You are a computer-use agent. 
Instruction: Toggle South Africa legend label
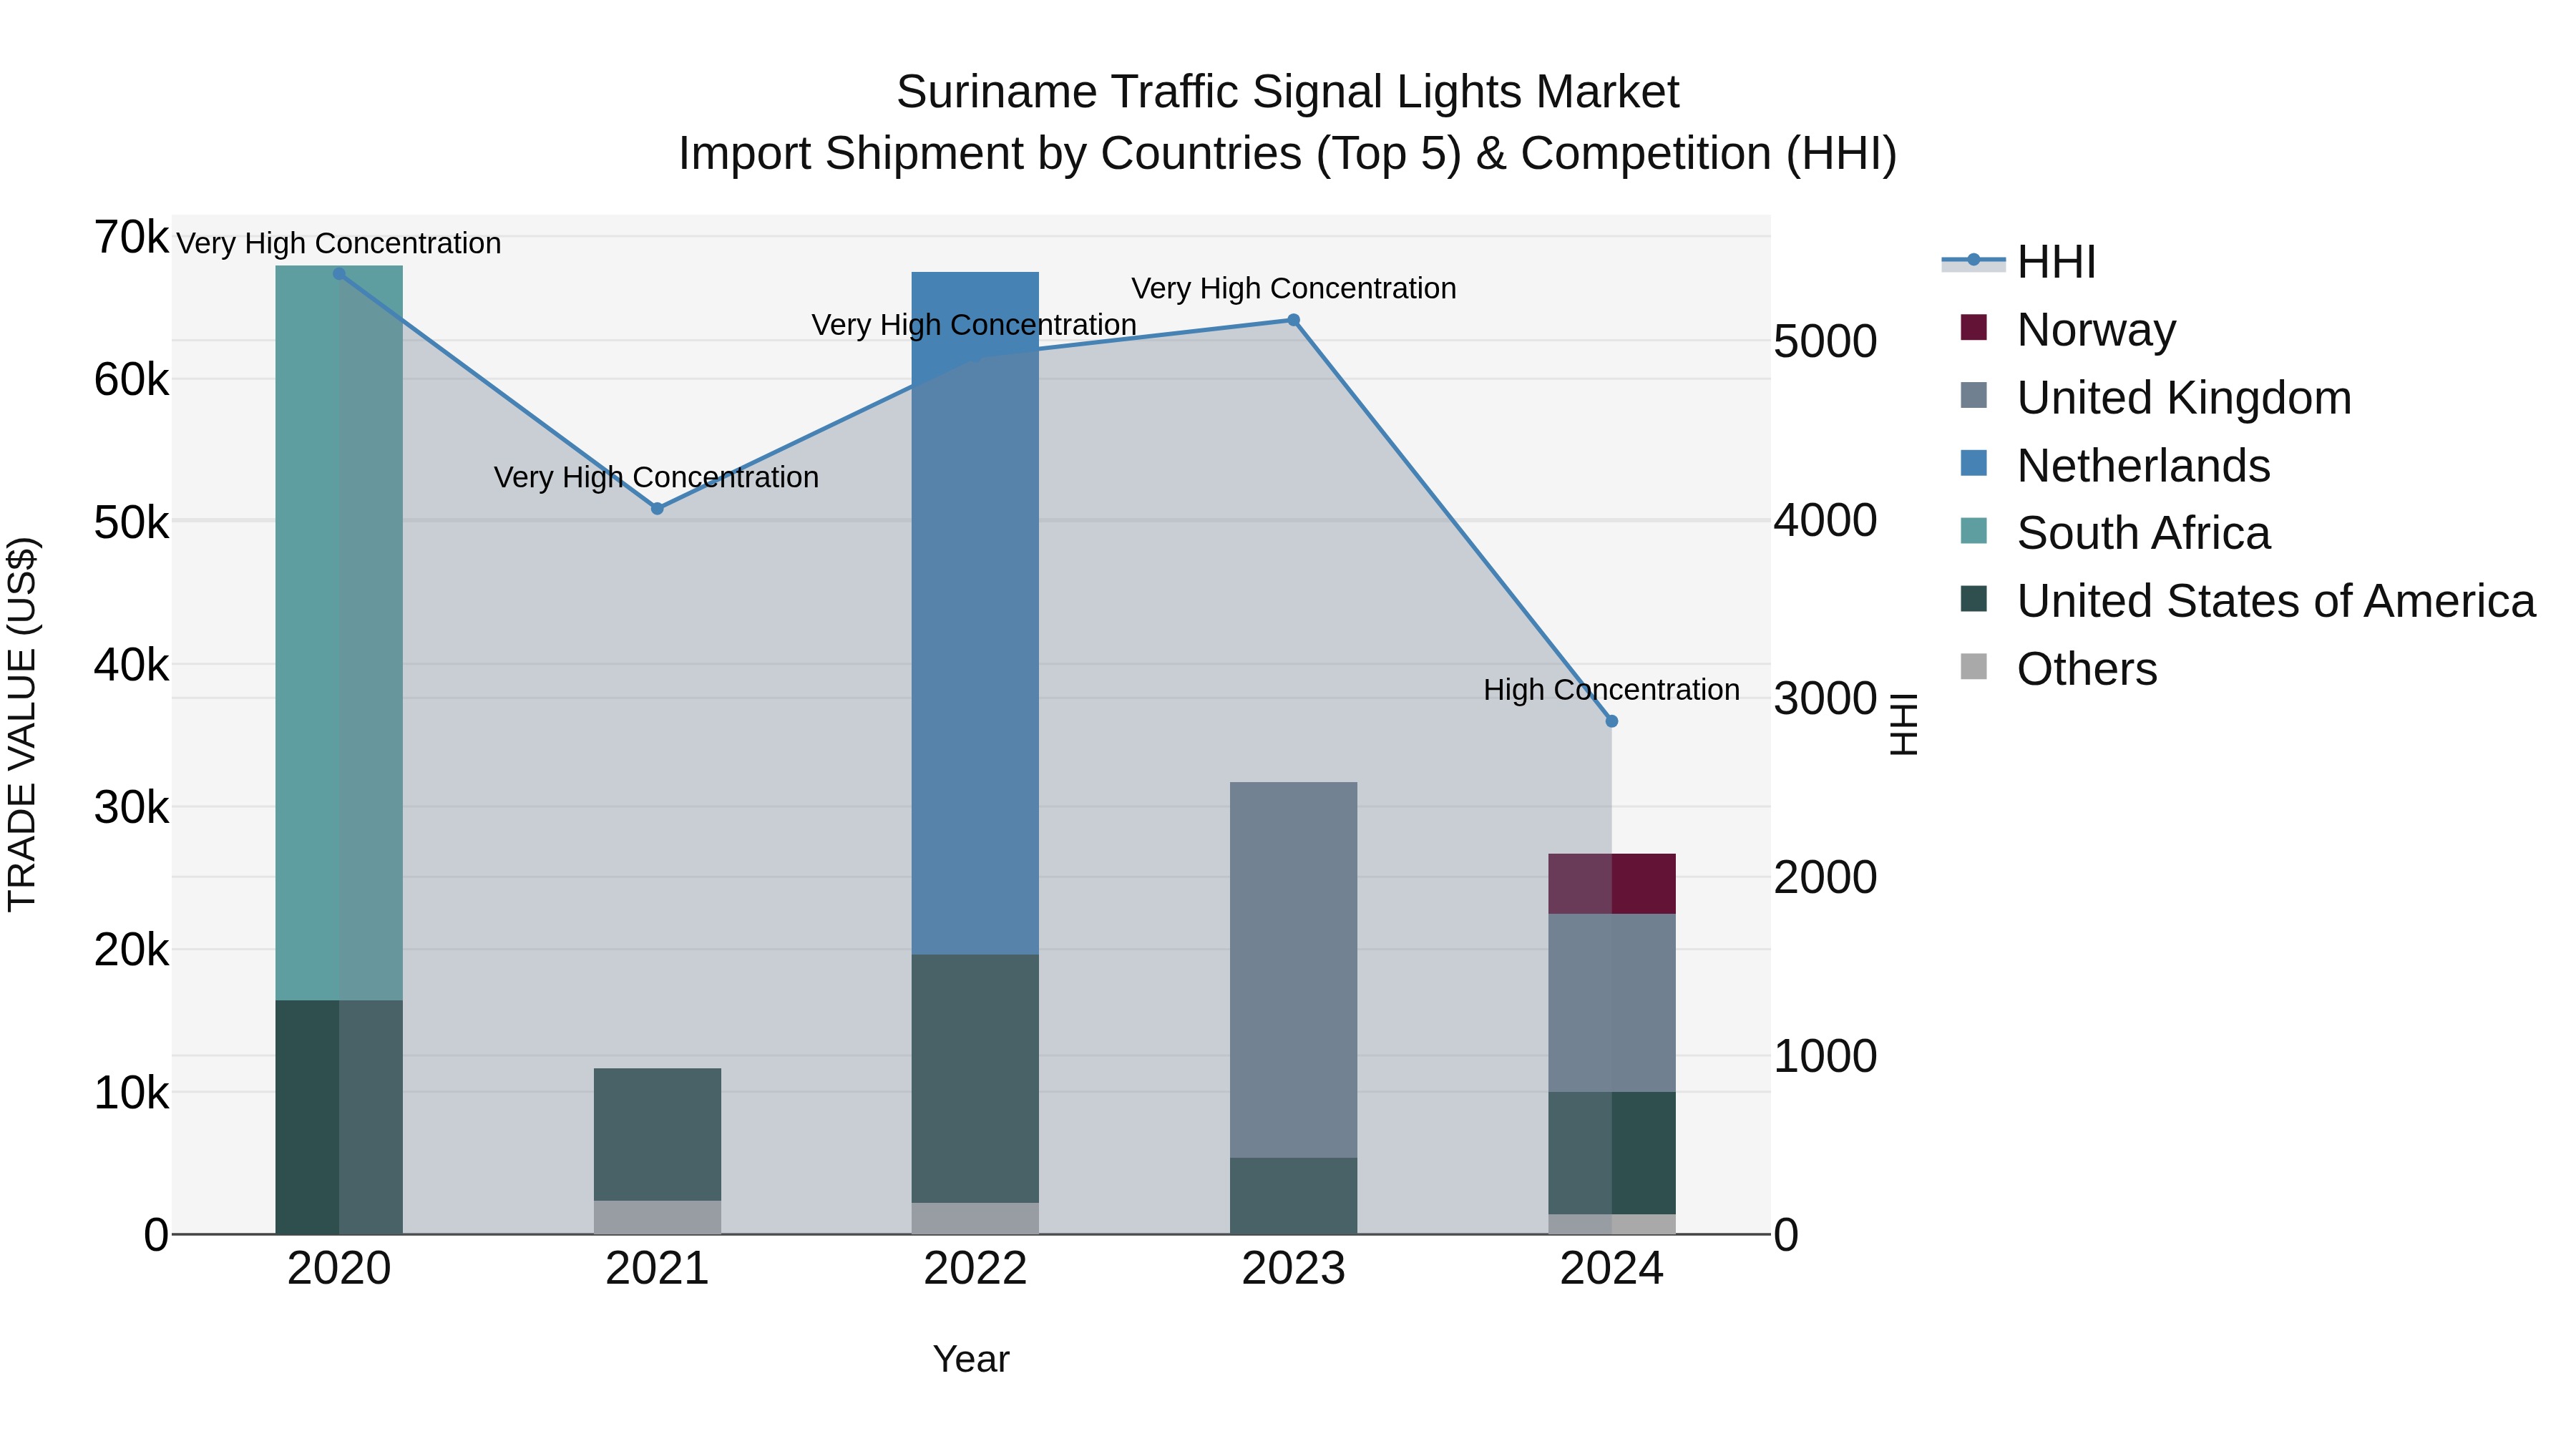click(2143, 533)
